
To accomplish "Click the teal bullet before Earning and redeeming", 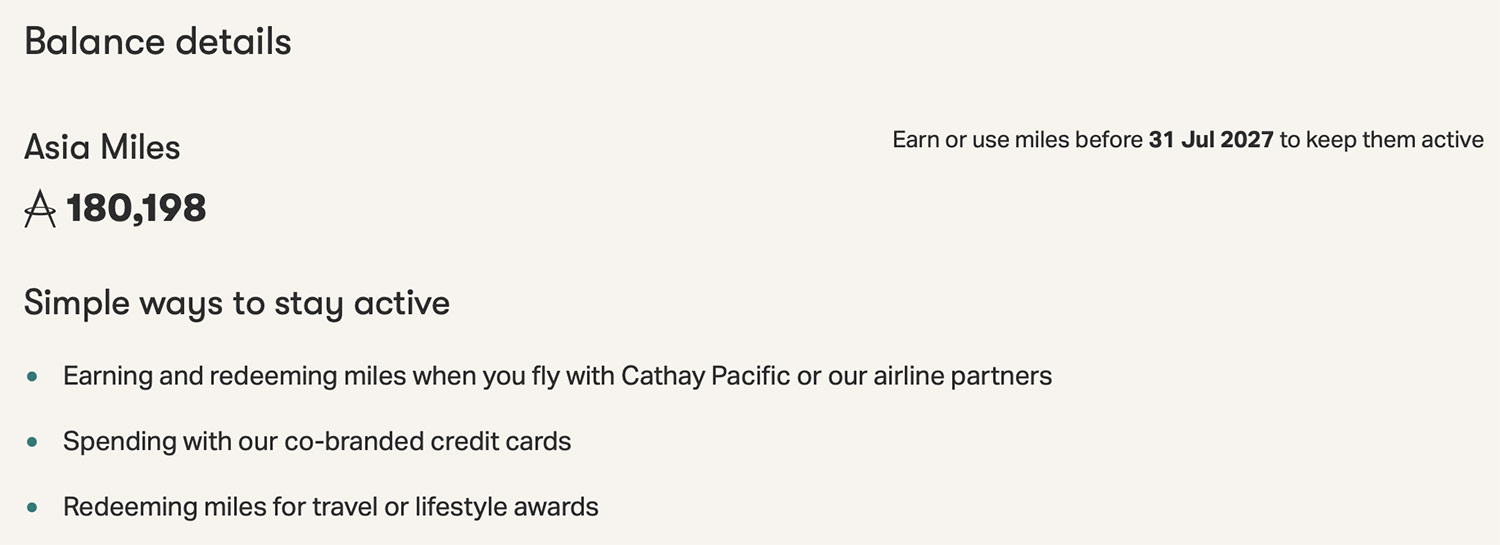I will (33, 377).
